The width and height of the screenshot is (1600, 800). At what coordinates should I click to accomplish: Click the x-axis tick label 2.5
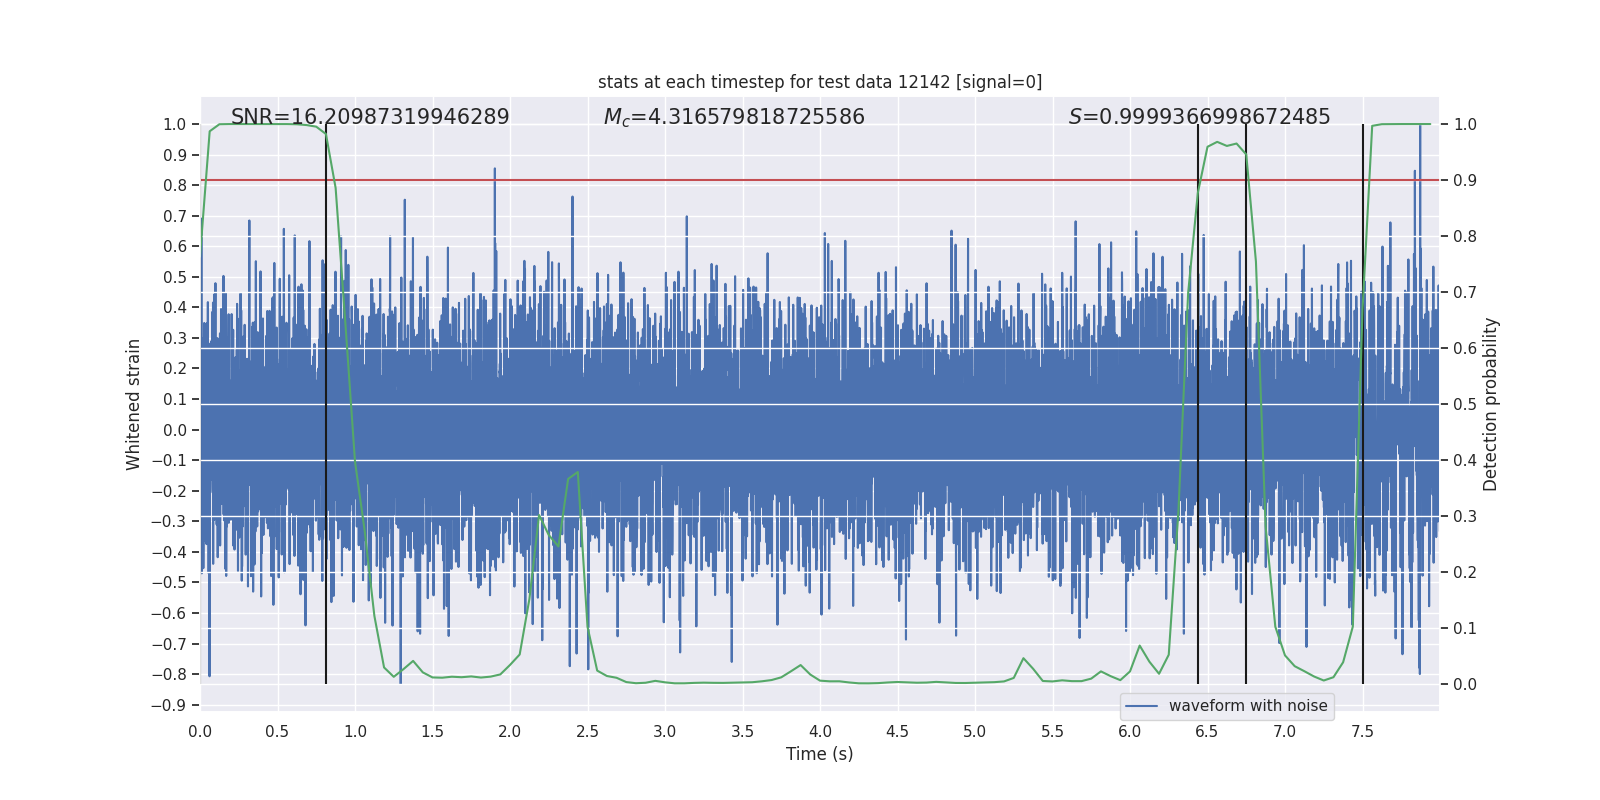click(x=588, y=731)
